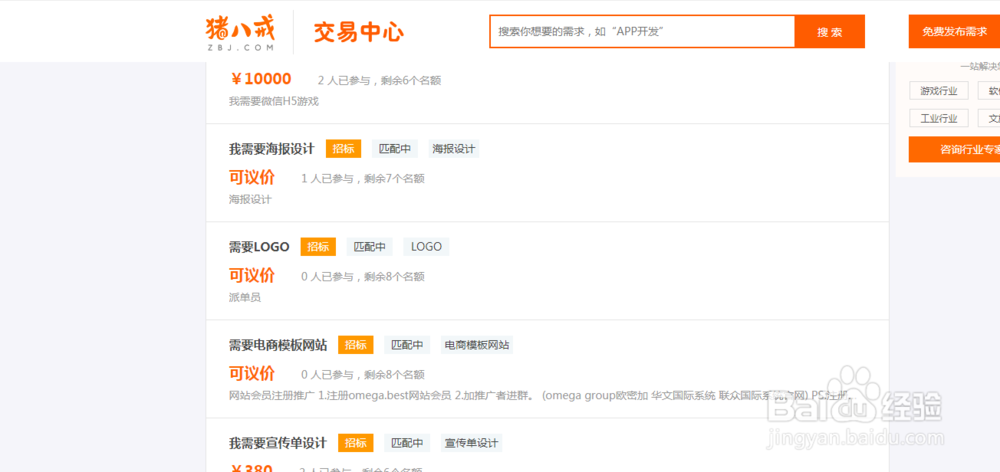
Task: Select 2 人已参与，剩余6个名额 text
Action: (379, 80)
